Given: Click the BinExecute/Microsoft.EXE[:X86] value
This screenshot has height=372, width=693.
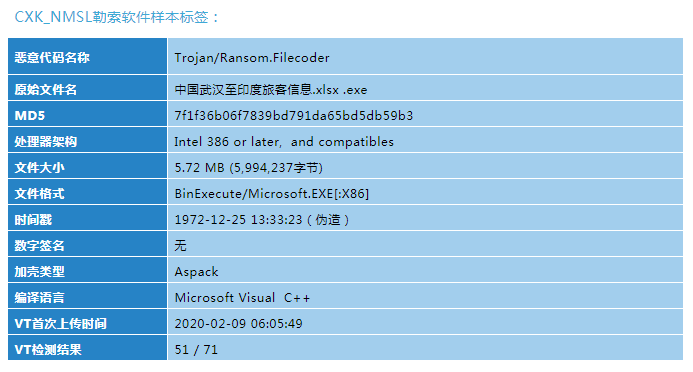Looking at the screenshot, I should 272,194.
